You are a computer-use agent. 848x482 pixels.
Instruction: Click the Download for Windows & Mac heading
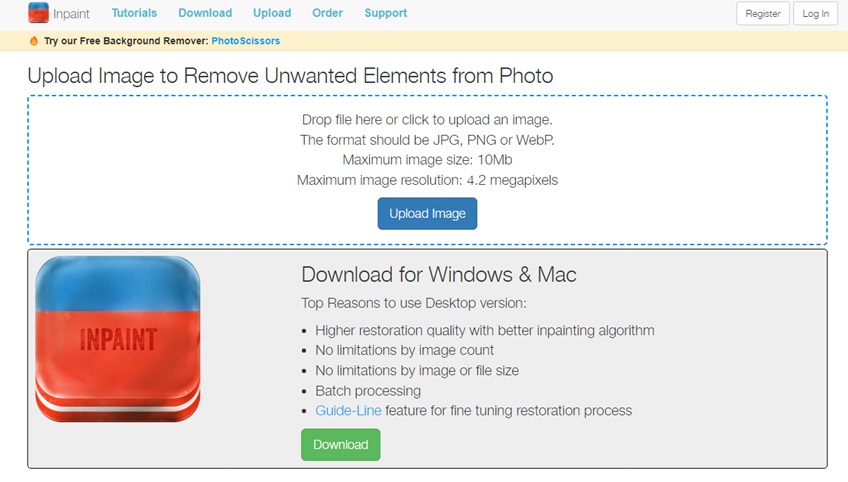(x=439, y=275)
